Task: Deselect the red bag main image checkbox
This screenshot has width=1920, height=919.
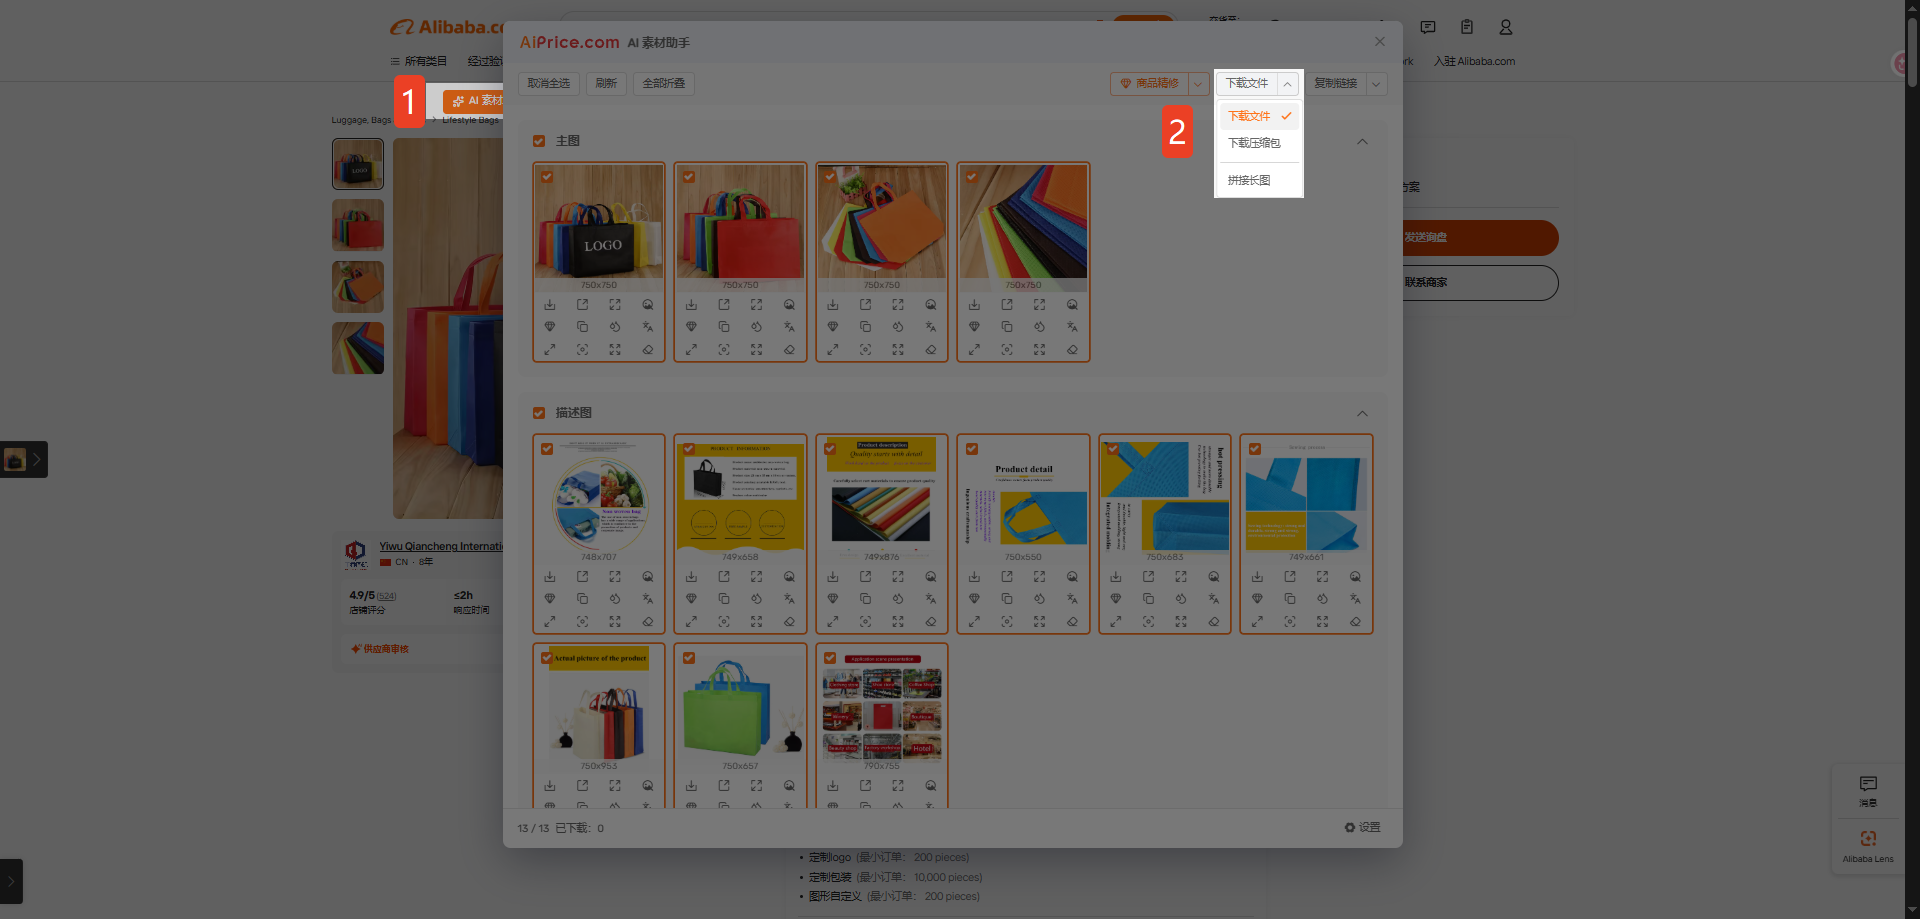Action: [x=689, y=177]
